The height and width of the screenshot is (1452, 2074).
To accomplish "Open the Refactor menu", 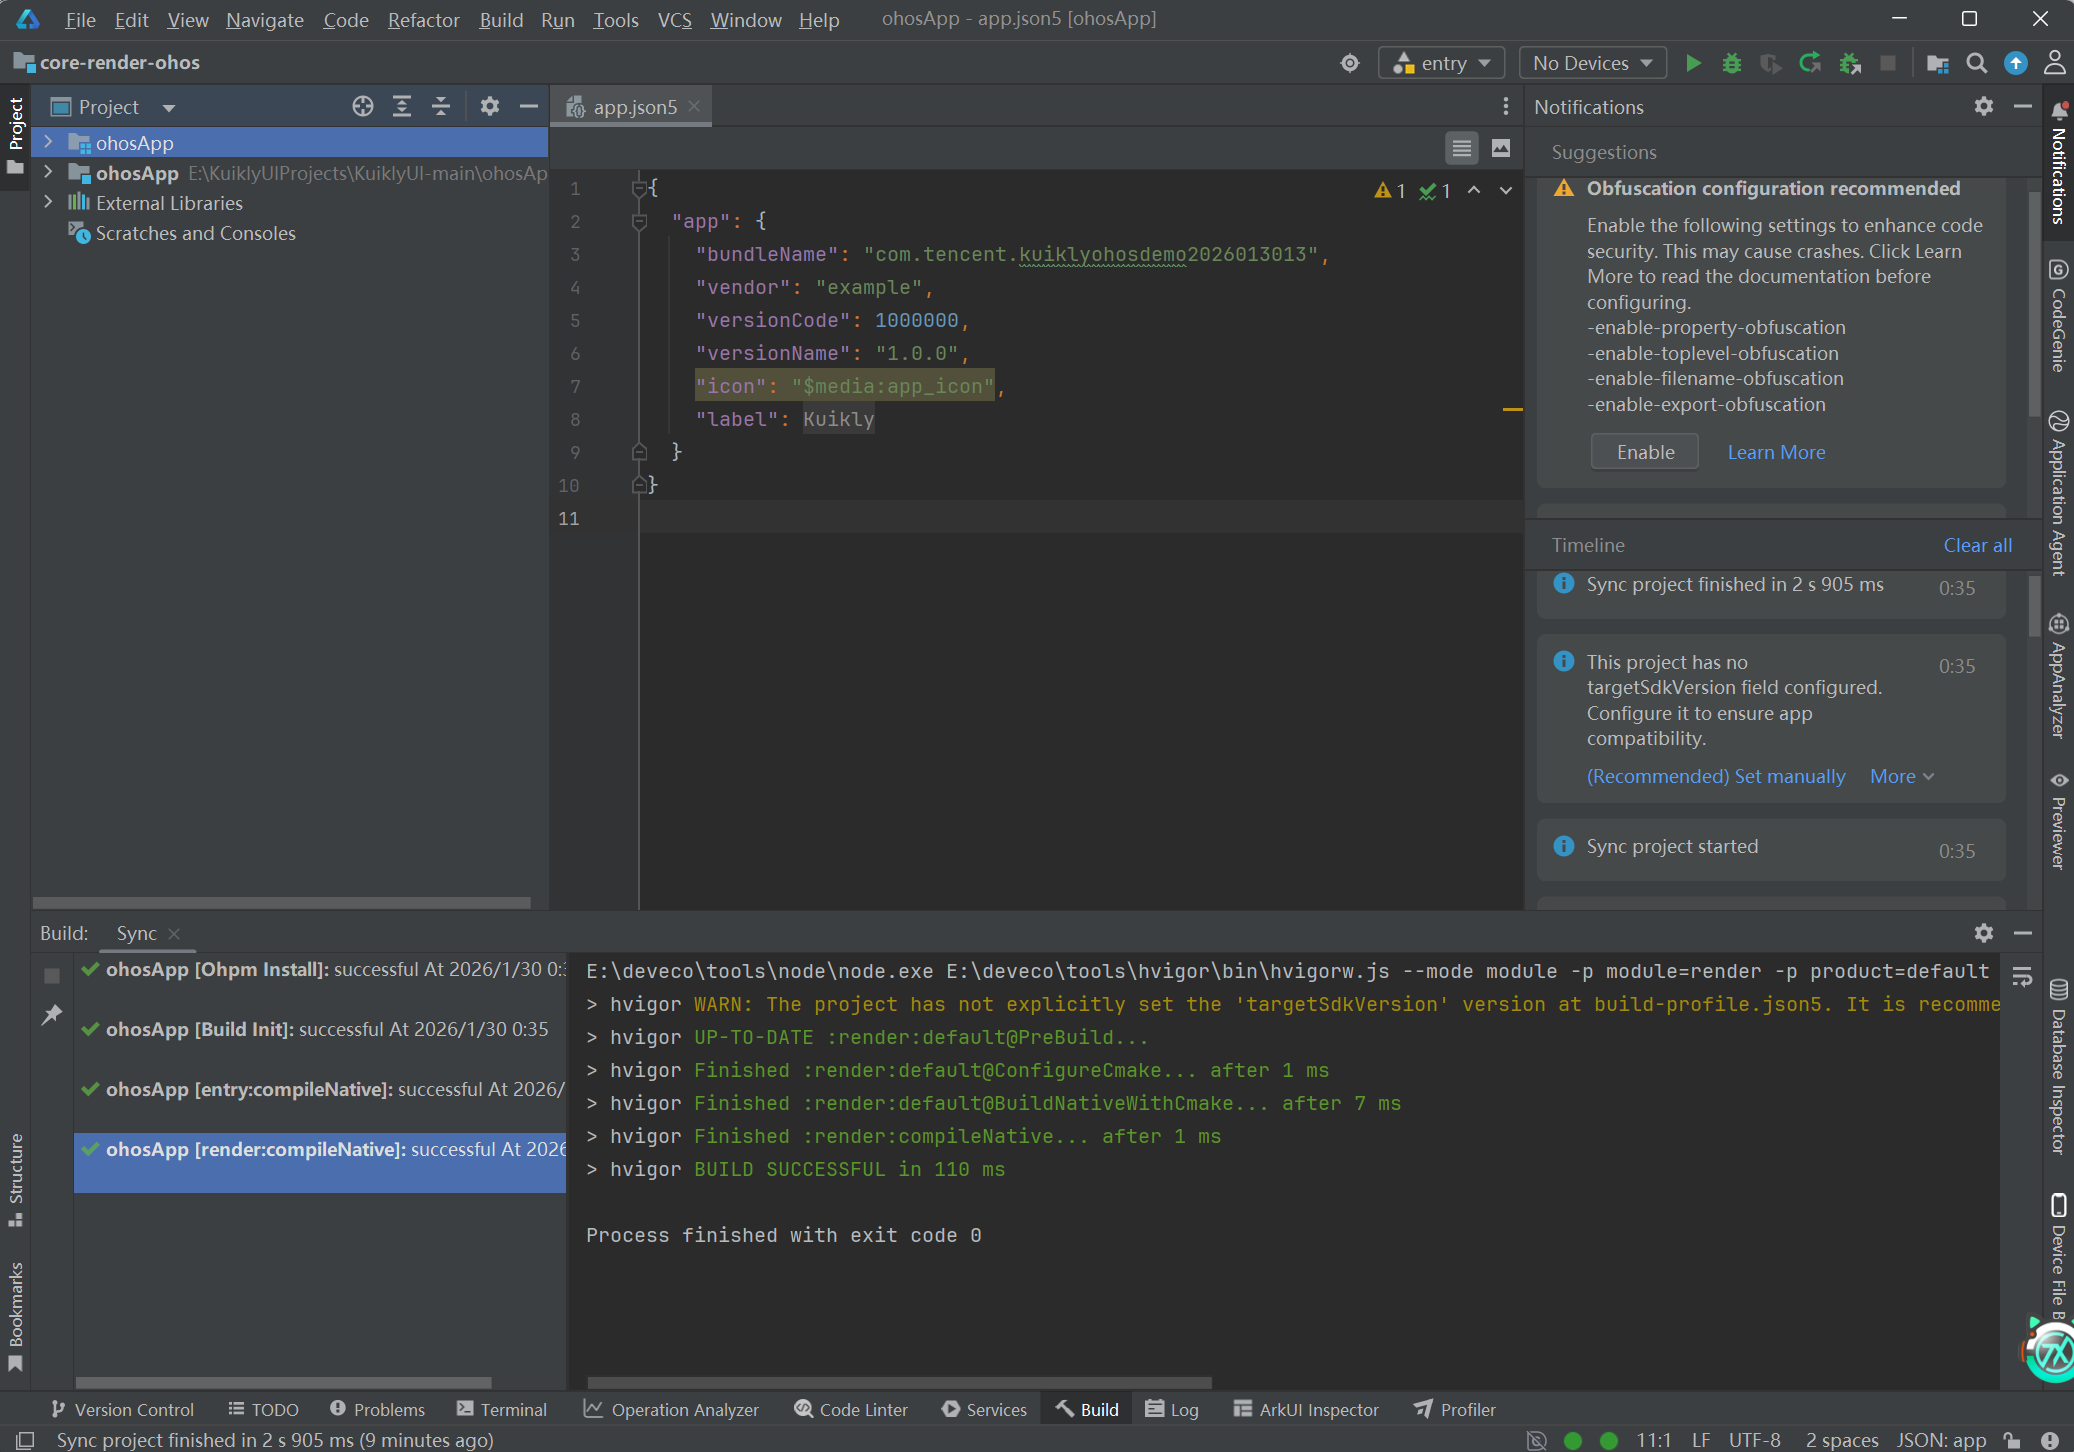I will (x=423, y=19).
